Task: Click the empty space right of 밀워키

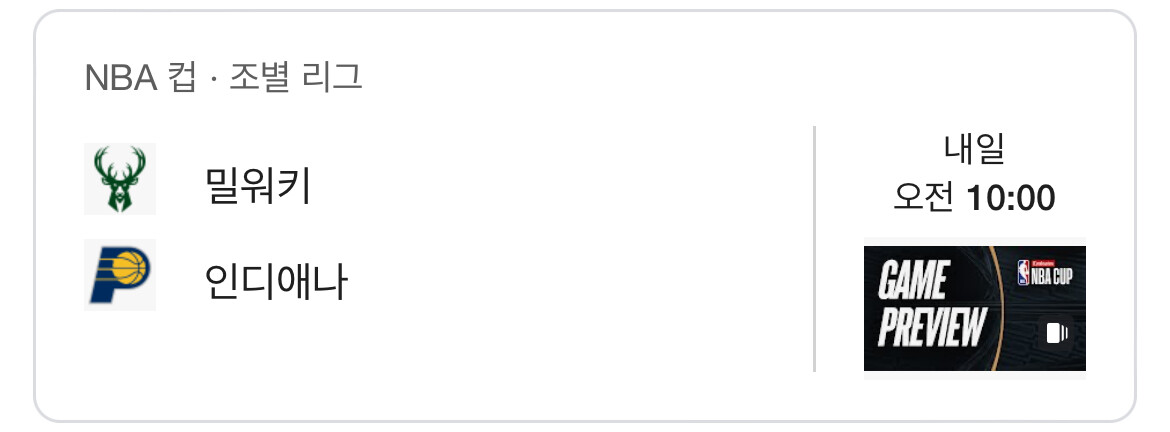Action: coord(550,185)
